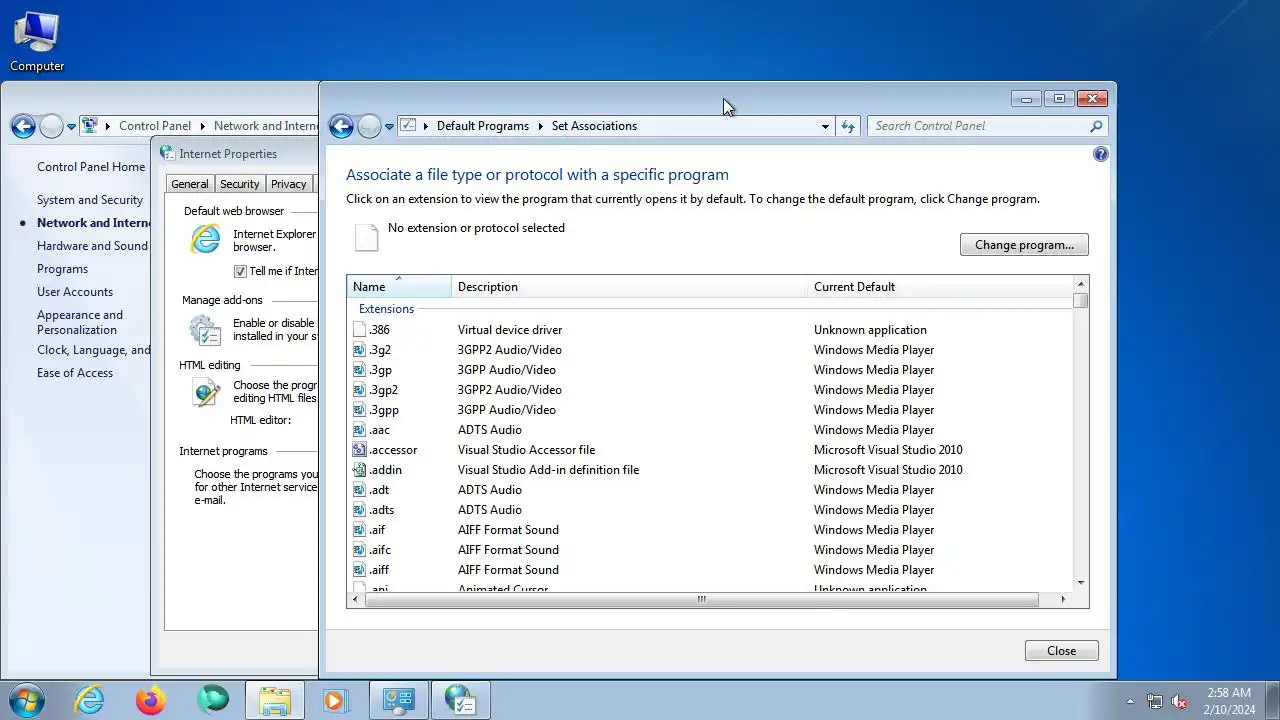Open System and Security category
Screen dimensions: 1280x720
90,200
